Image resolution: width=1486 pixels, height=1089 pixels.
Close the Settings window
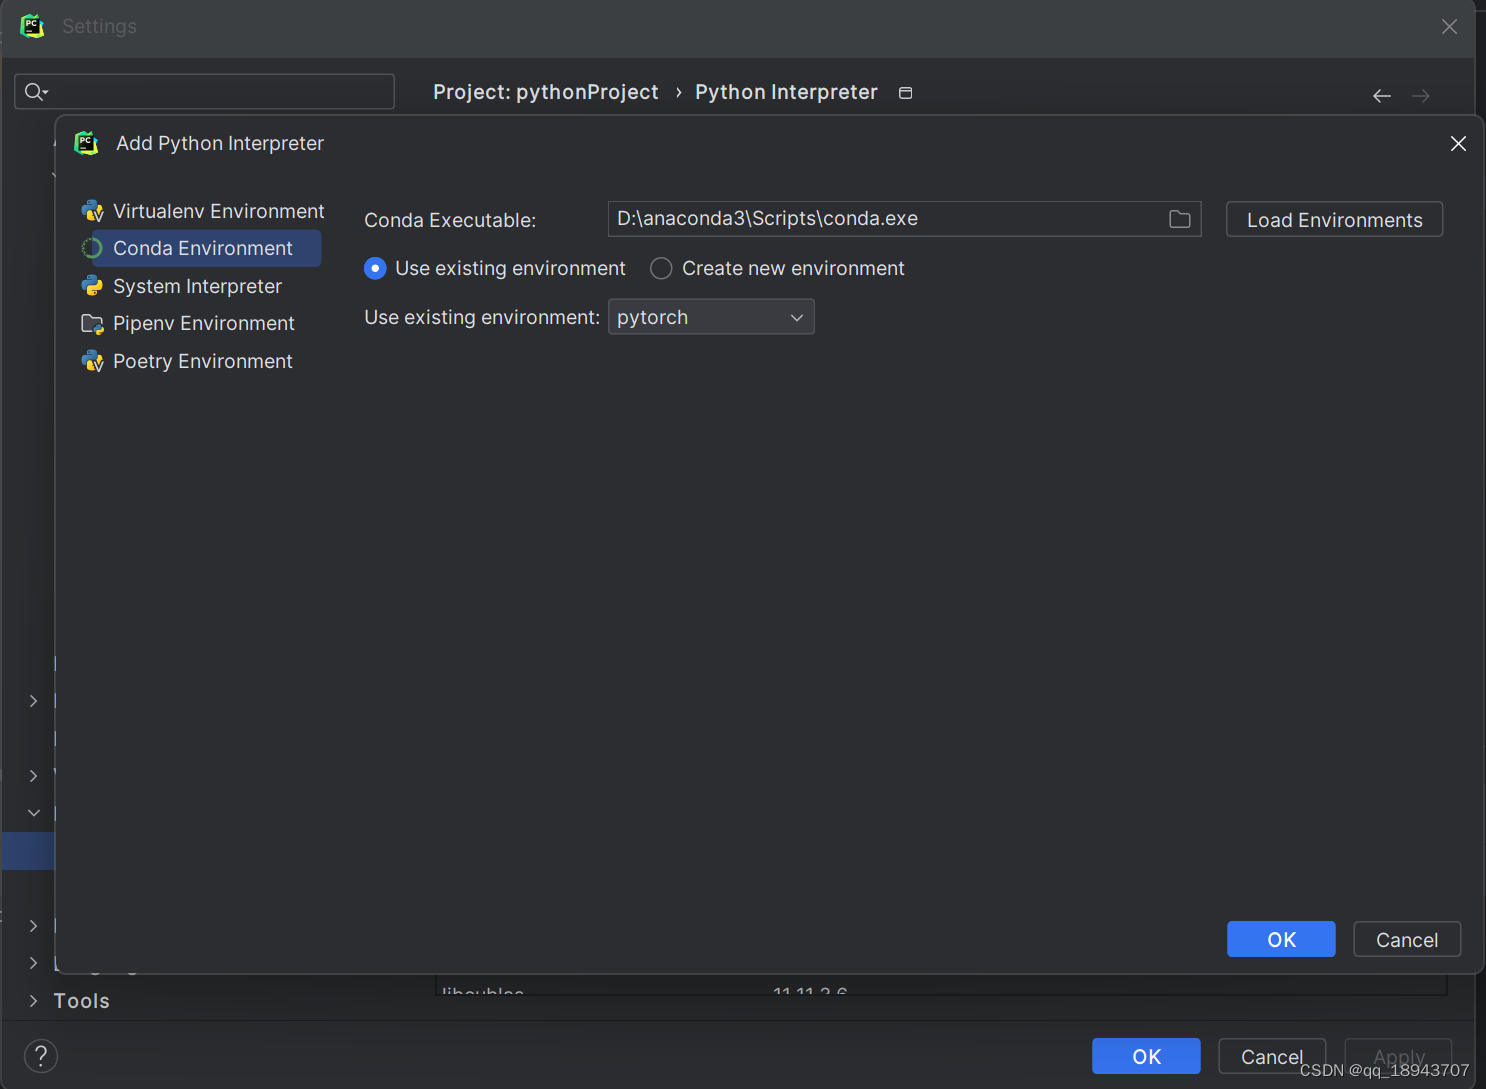point(1449,27)
